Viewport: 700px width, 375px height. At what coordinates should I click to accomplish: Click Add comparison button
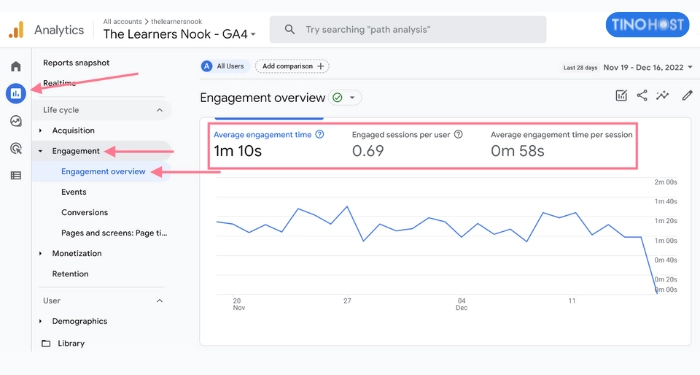(292, 66)
